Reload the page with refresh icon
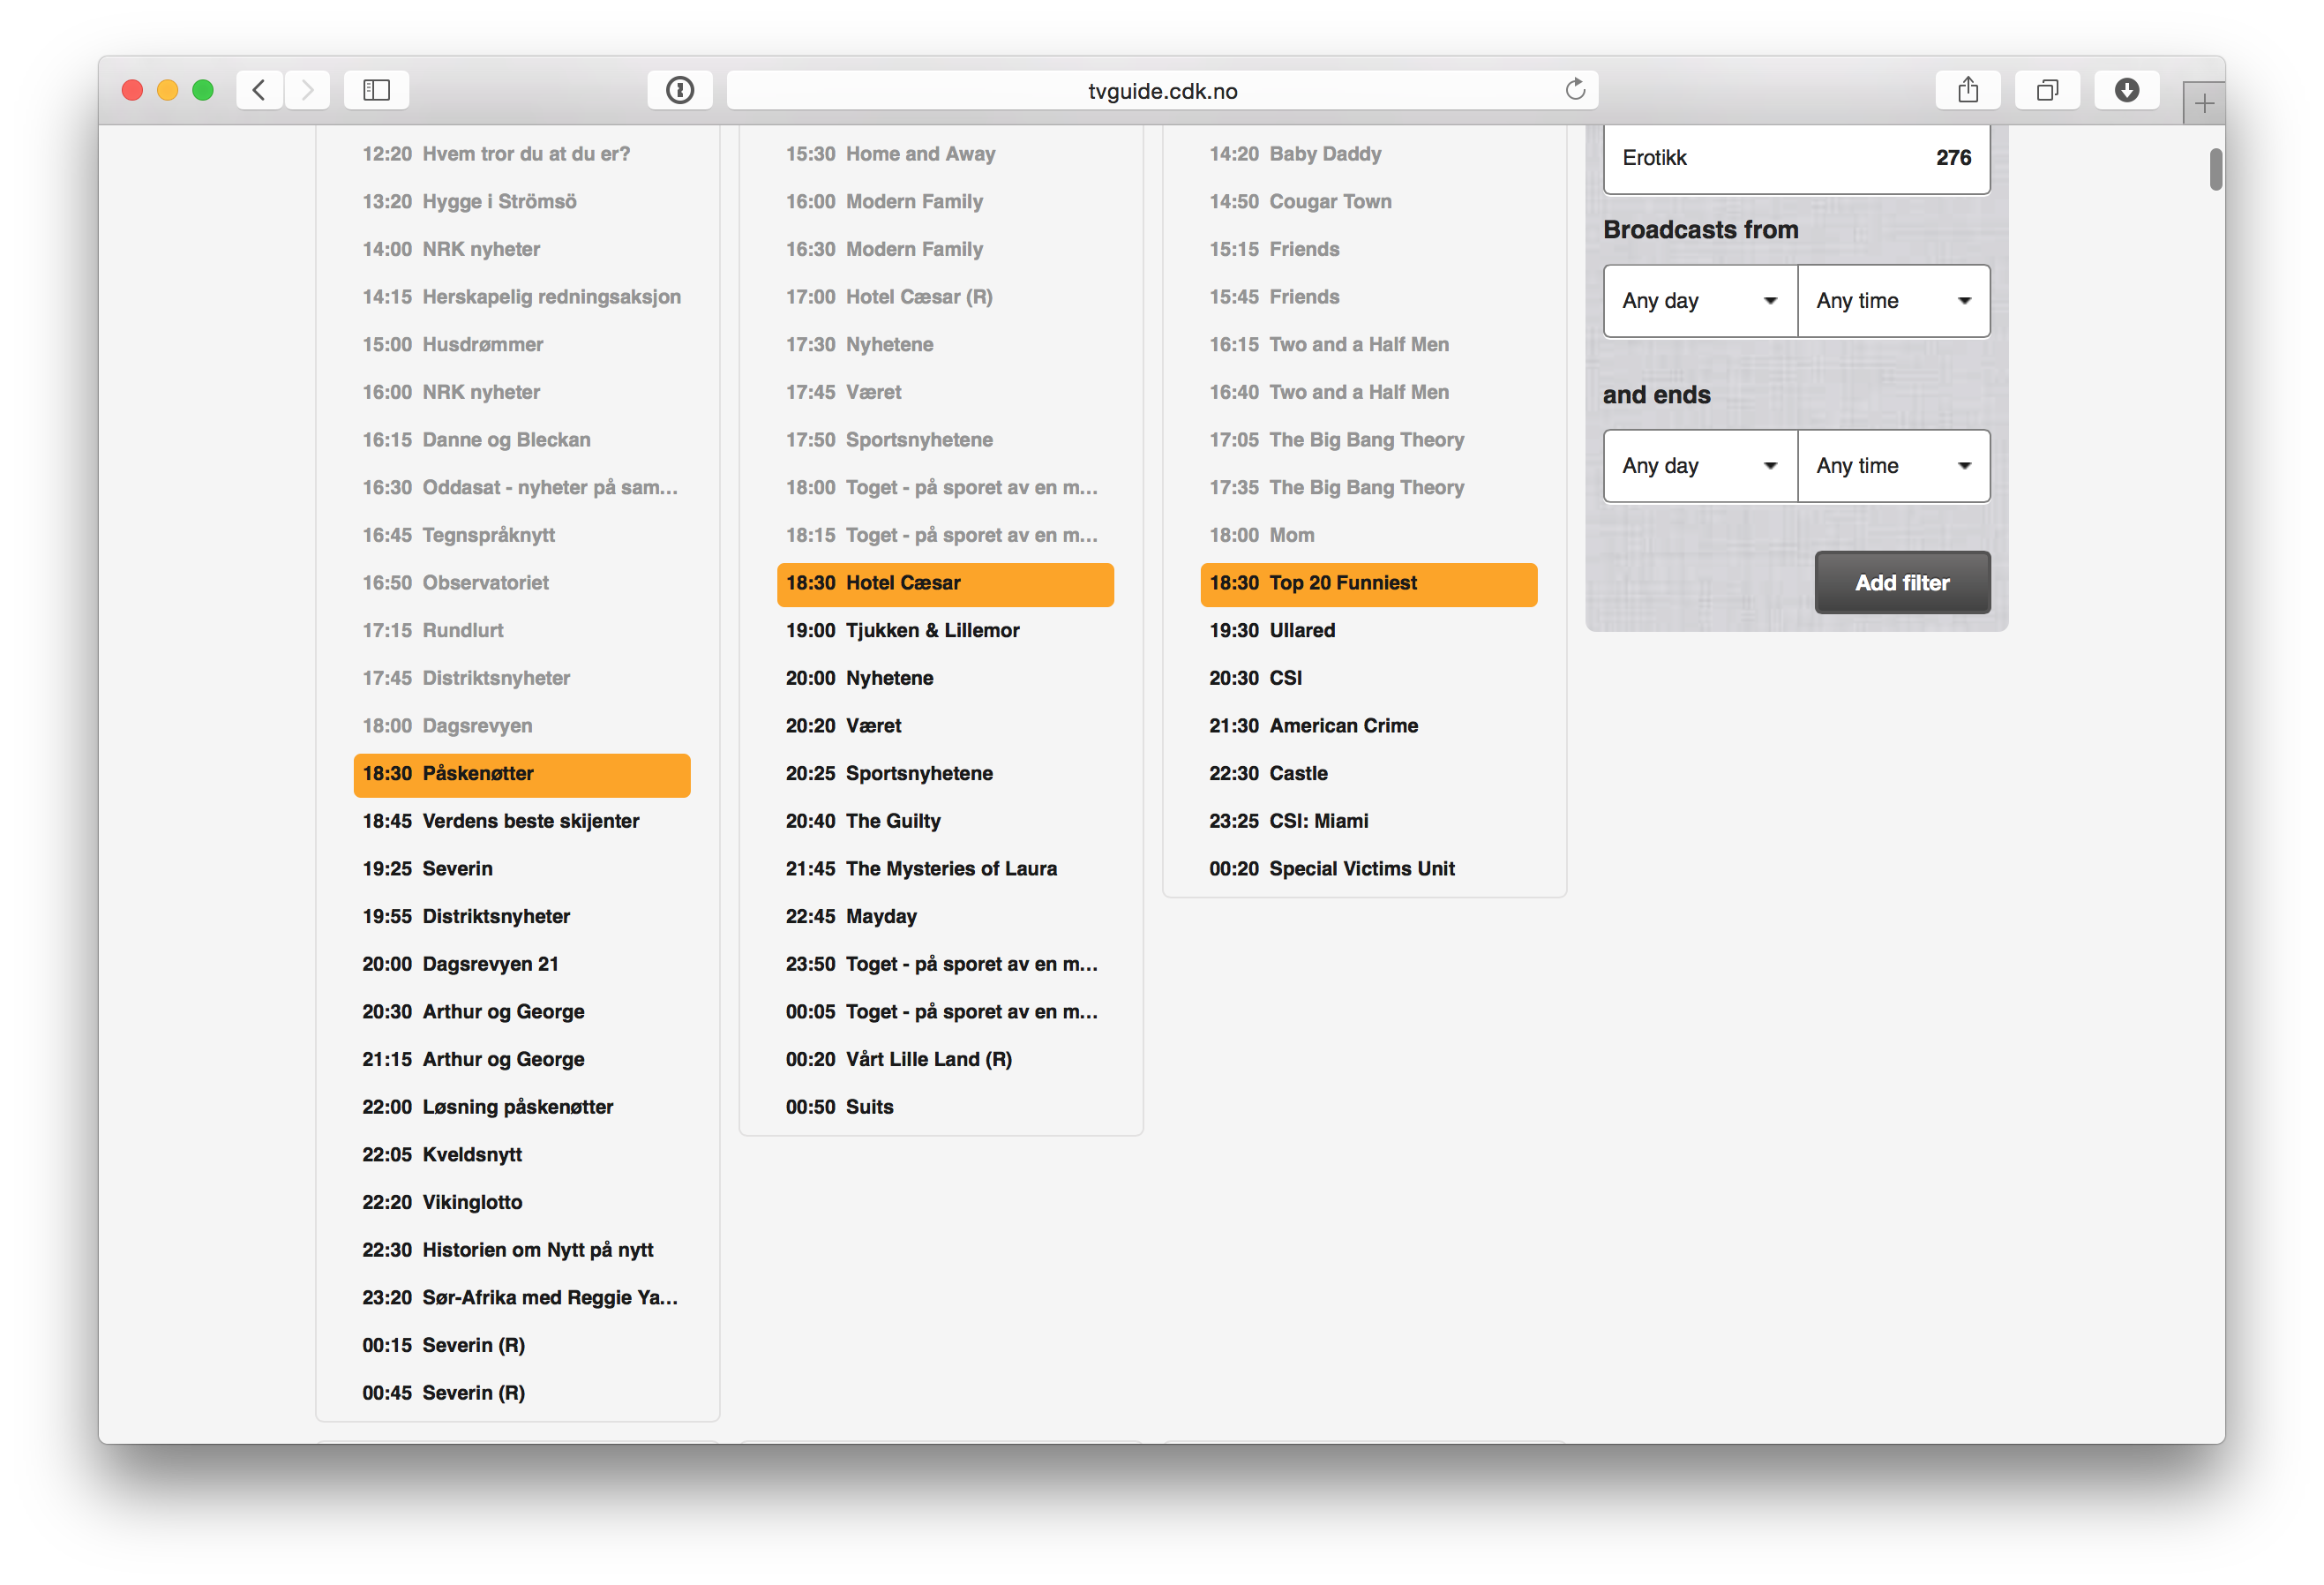2324x1585 pixels. click(x=1575, y=90)
